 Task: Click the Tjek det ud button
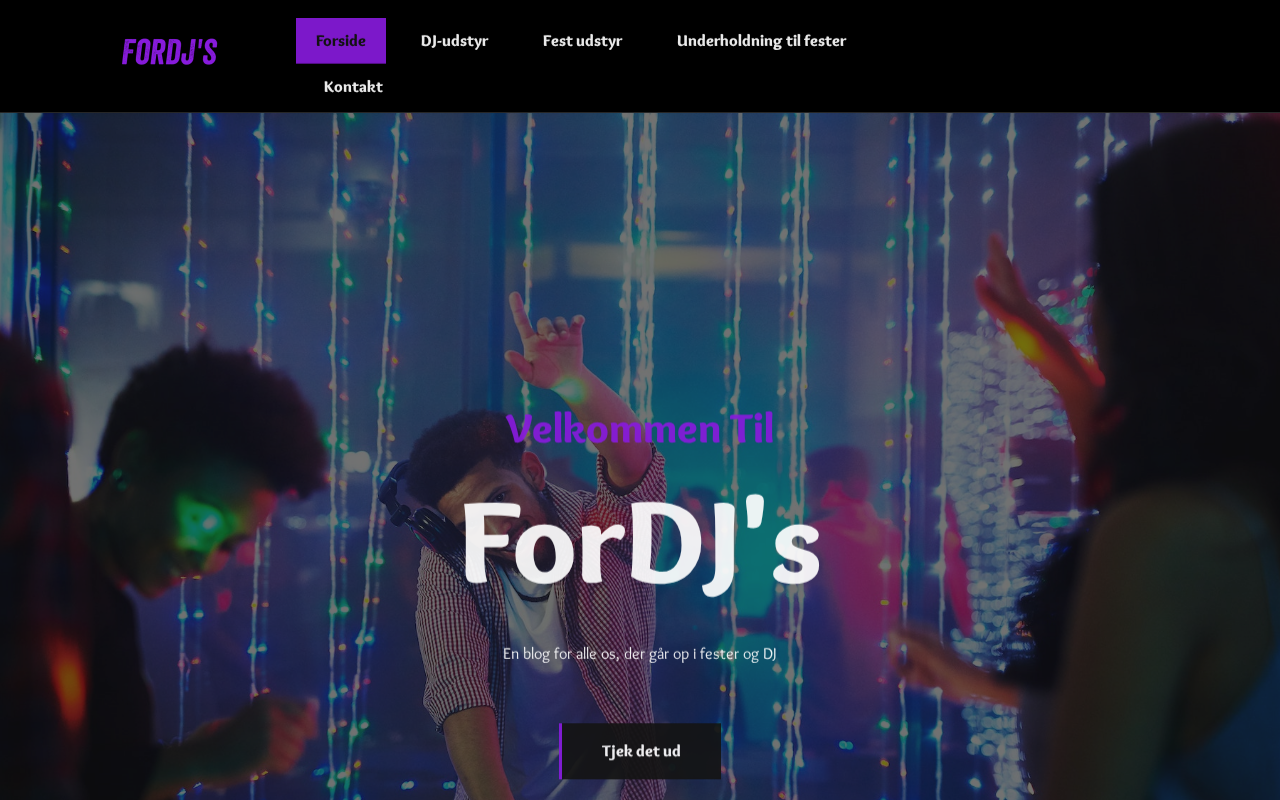(641, 751)
